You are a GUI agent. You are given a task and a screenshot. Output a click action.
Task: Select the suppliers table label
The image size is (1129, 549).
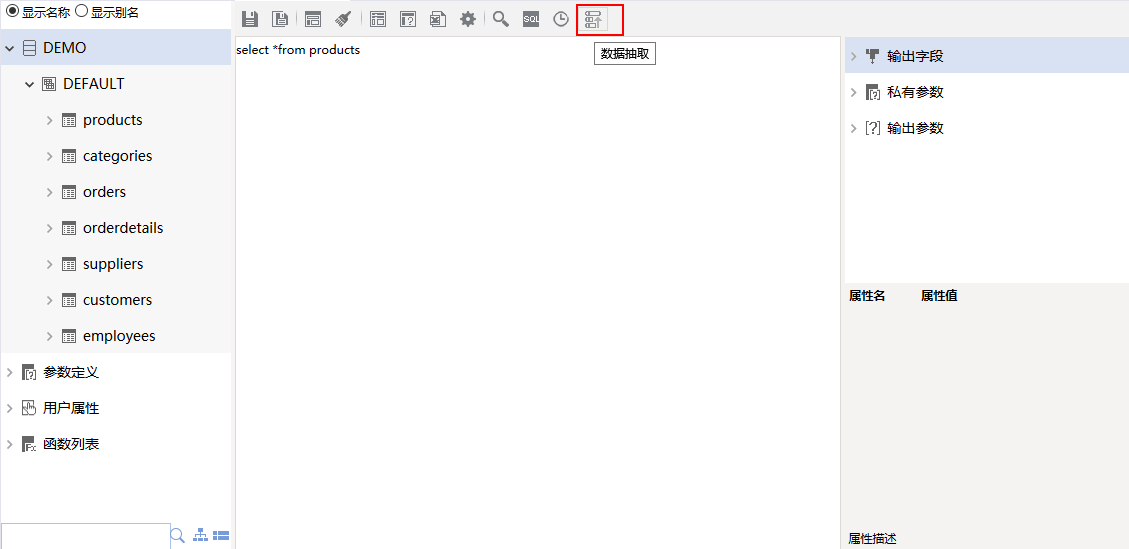113,264
